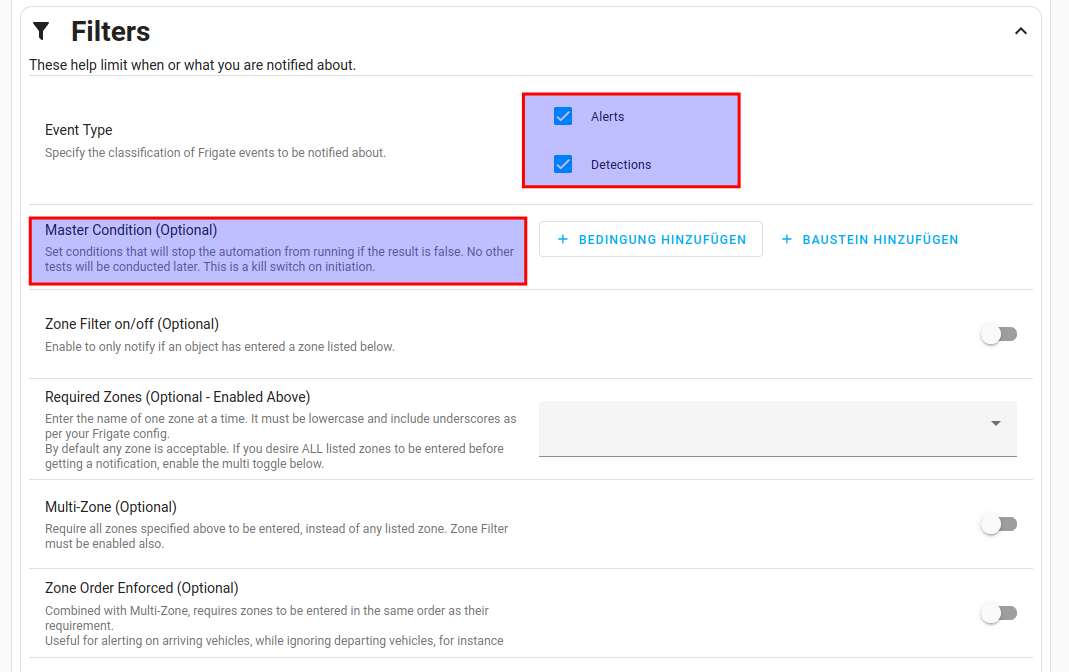Click the Alerts label text
The image size is (1069, 672).
coord(607,116)
